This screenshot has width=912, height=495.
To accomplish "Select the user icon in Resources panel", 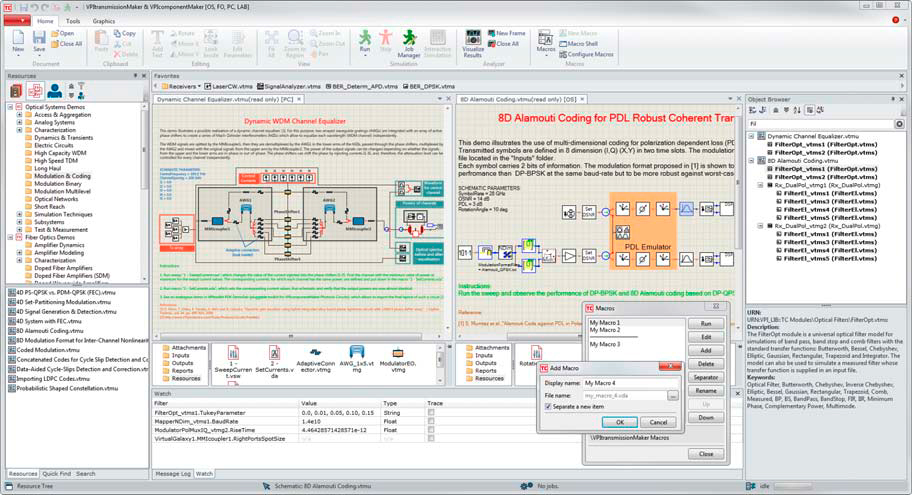I will click(55, 91).
